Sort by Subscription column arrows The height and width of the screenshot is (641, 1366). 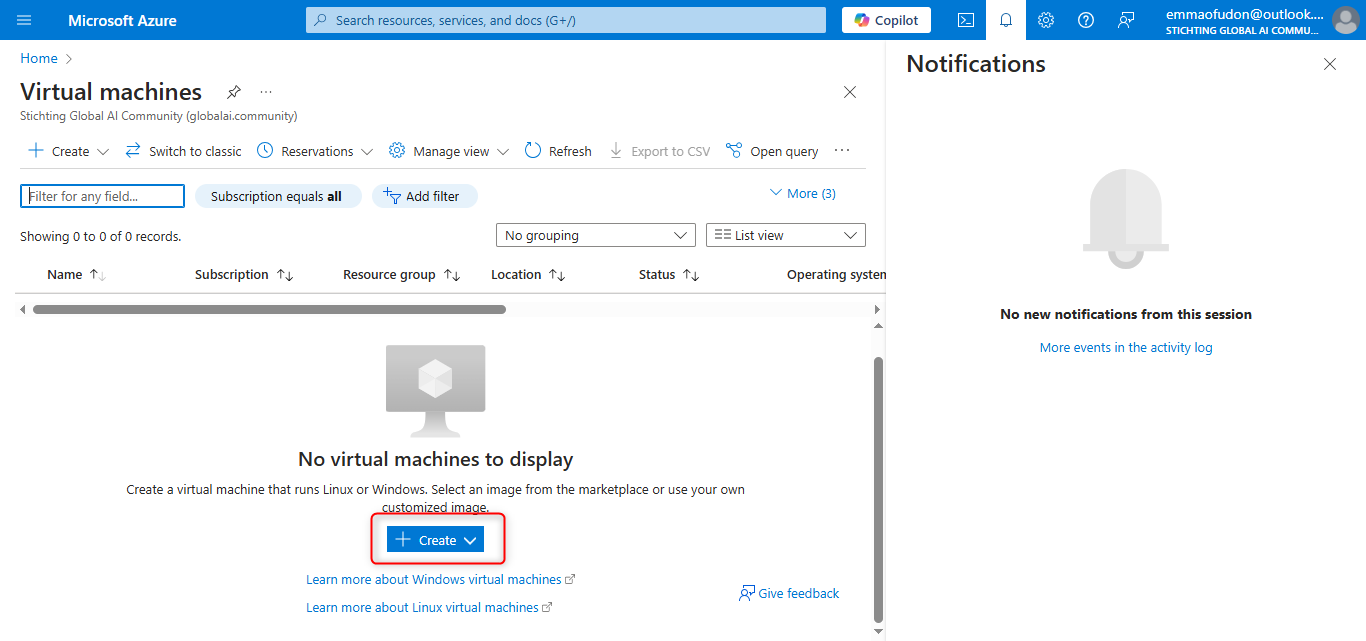pyautogui.click(x=285, y=275)
